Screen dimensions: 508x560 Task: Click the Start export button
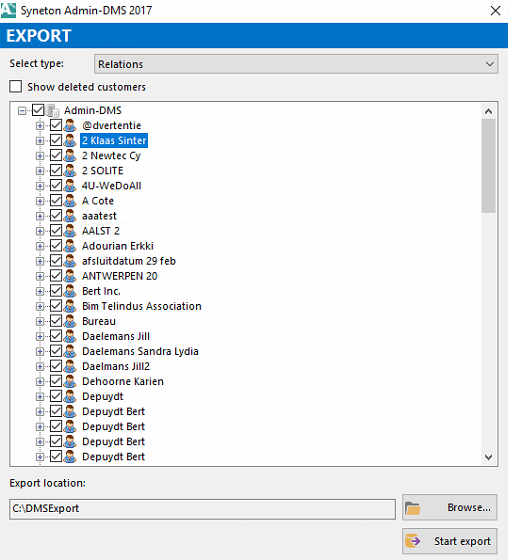click(450, 541)
